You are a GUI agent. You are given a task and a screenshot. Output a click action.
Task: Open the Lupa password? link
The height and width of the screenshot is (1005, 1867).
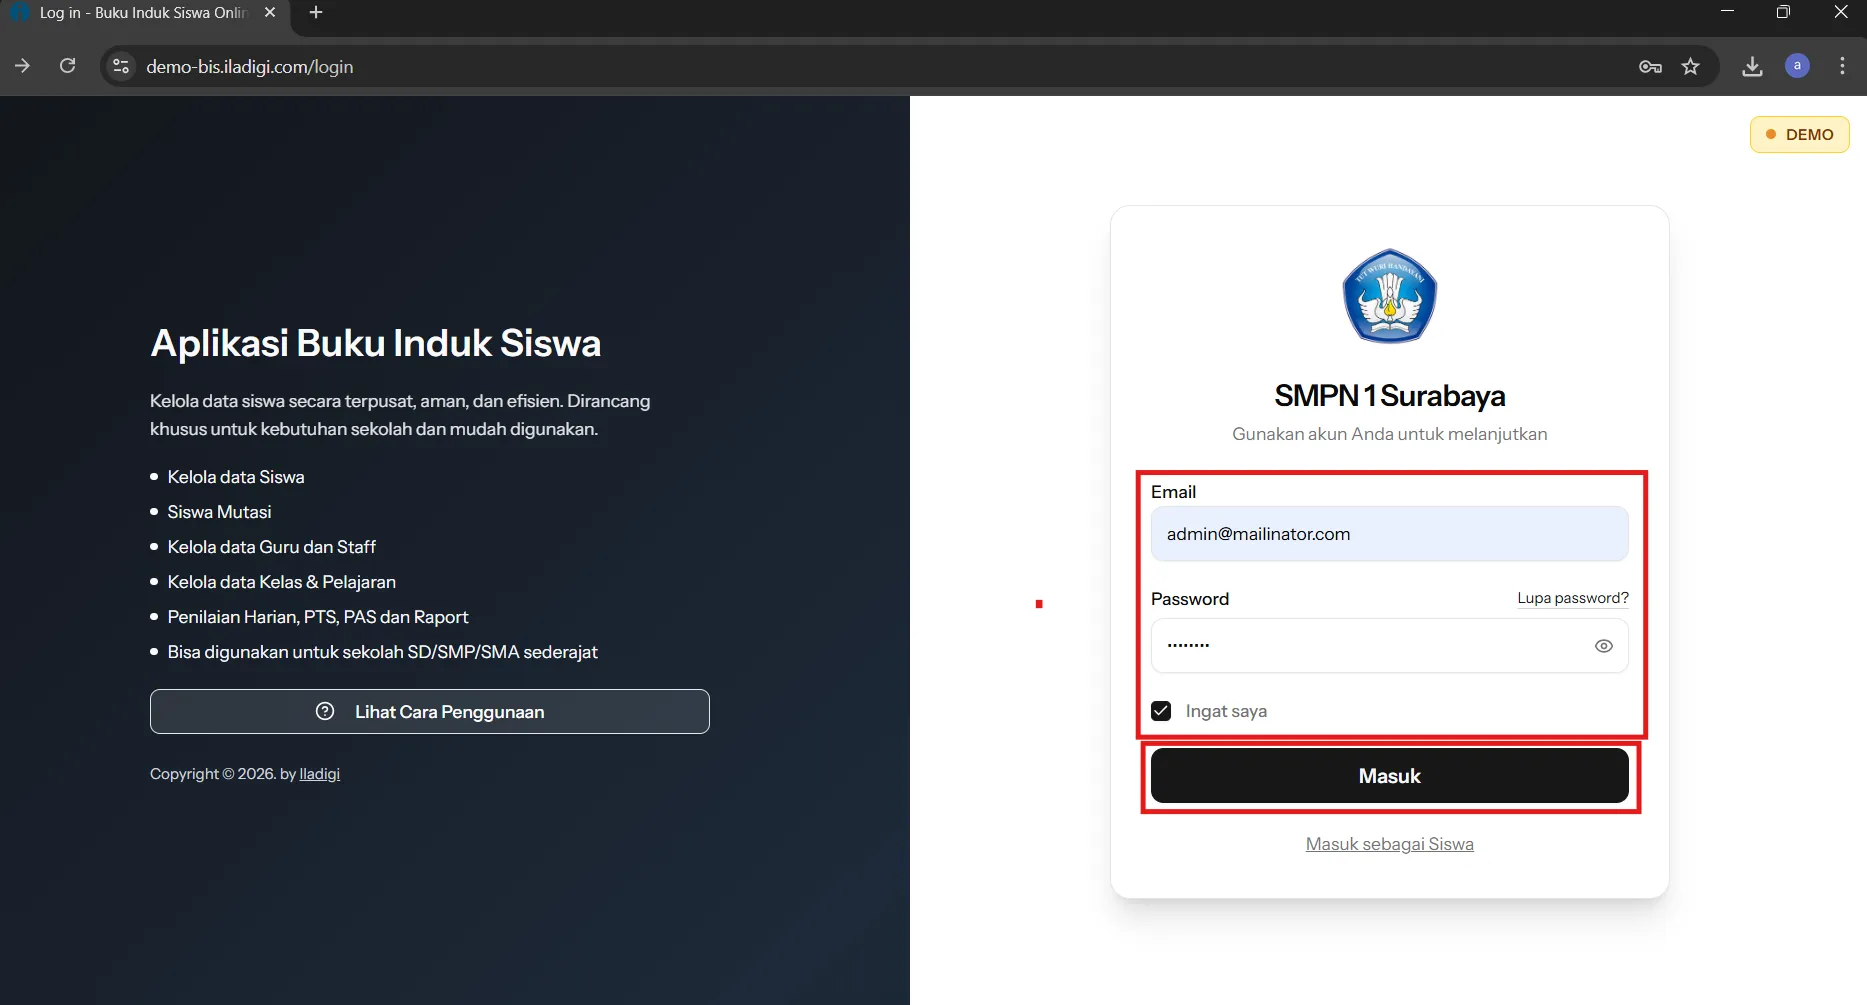tap(1572, 598)
